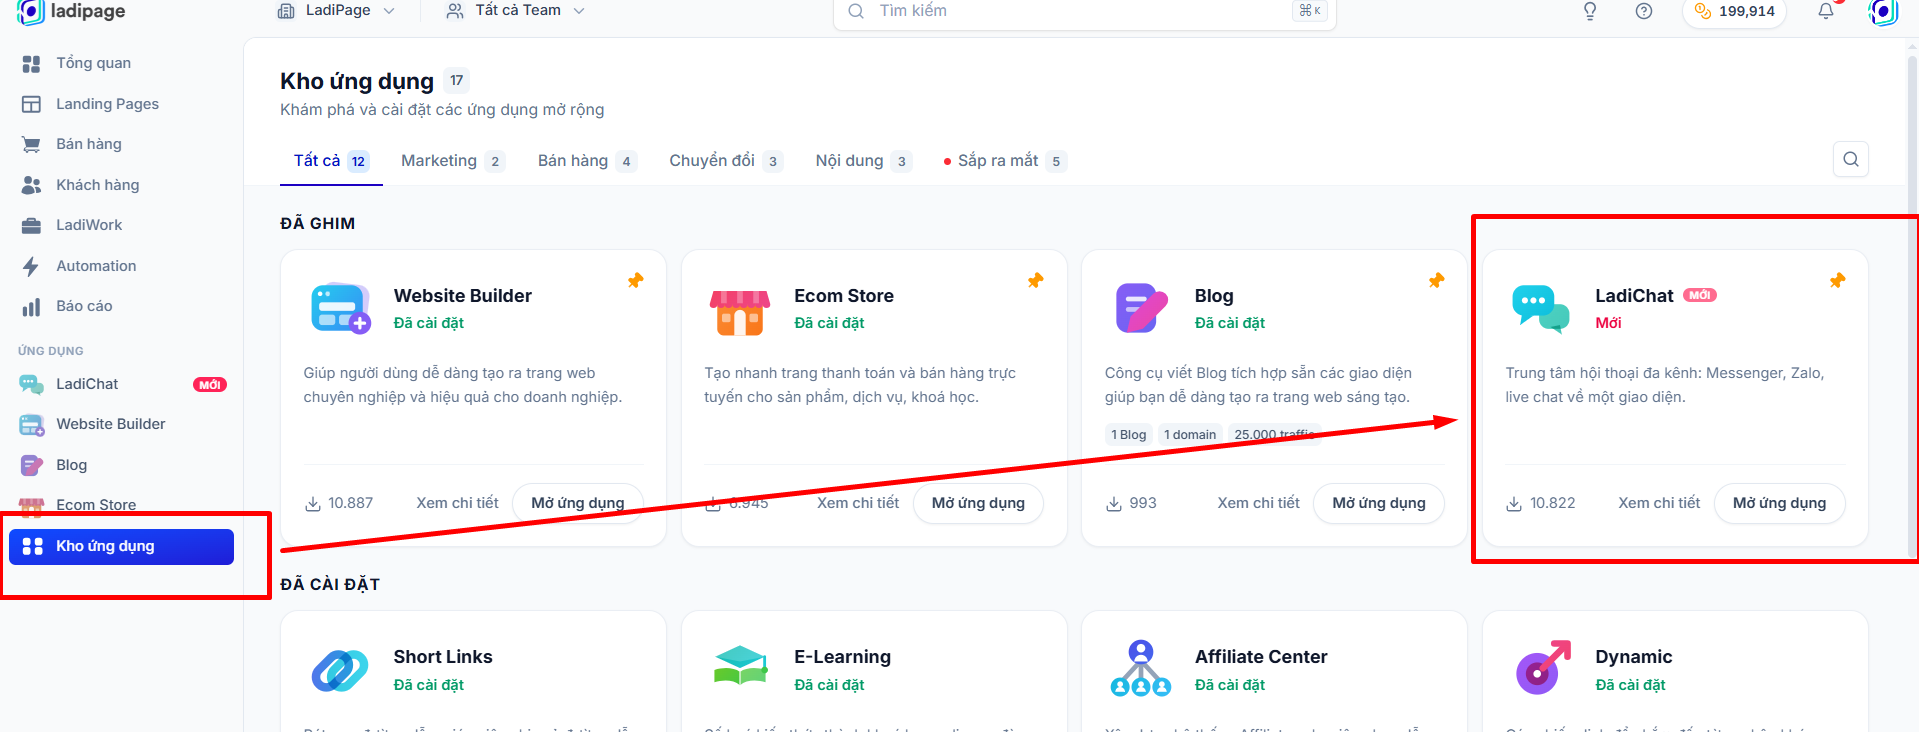Viewport: 1919px width, 732px height.
Task: Click the ladipage logo in the header
Action: [x=71, y=11]
